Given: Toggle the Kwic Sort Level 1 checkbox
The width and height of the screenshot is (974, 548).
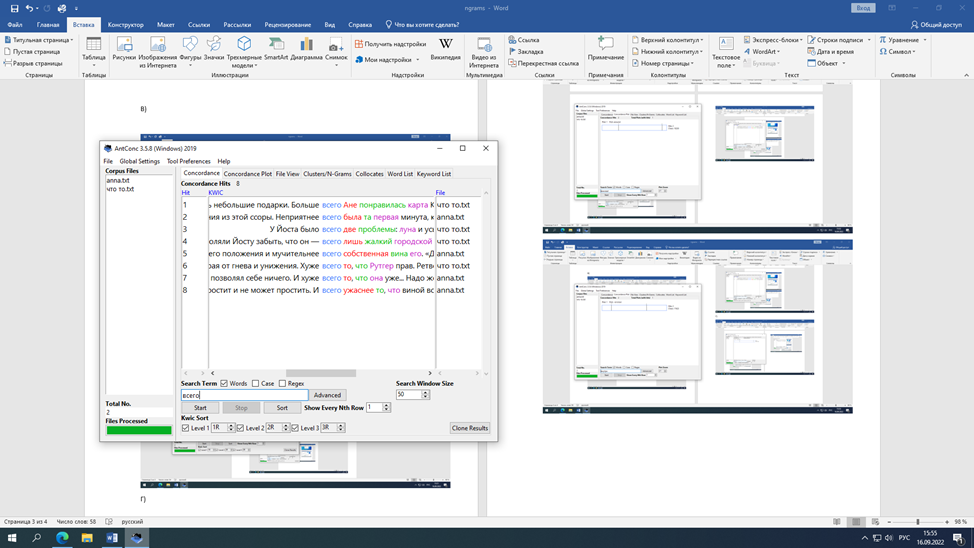Looking at the screenshot, I should pyautogui.click(x=185, y=428).
